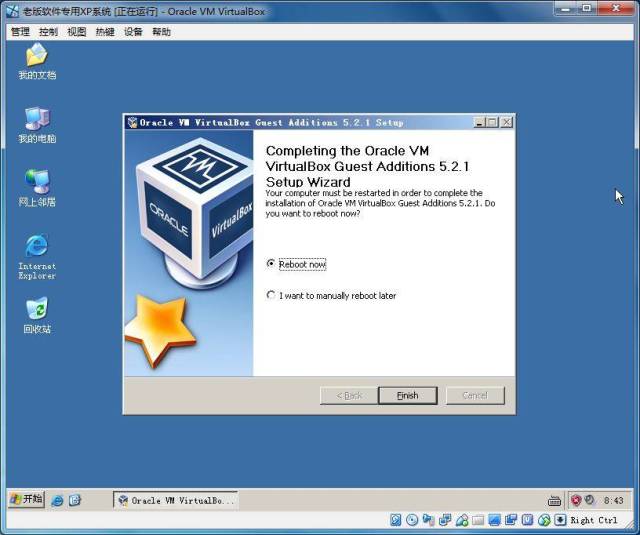
Task: Click the security alert shield tray icon
Action: point(576,500)
